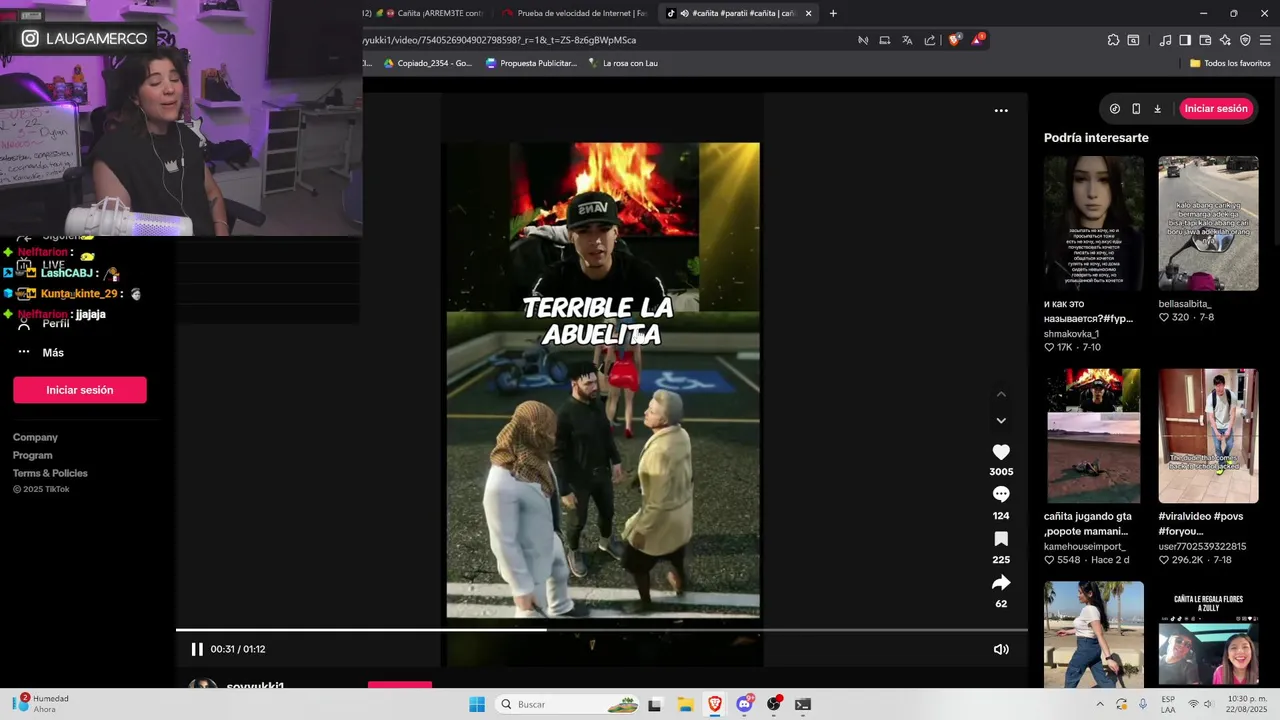Click the taskbar Buscar search box

click(x=569, y=704)
